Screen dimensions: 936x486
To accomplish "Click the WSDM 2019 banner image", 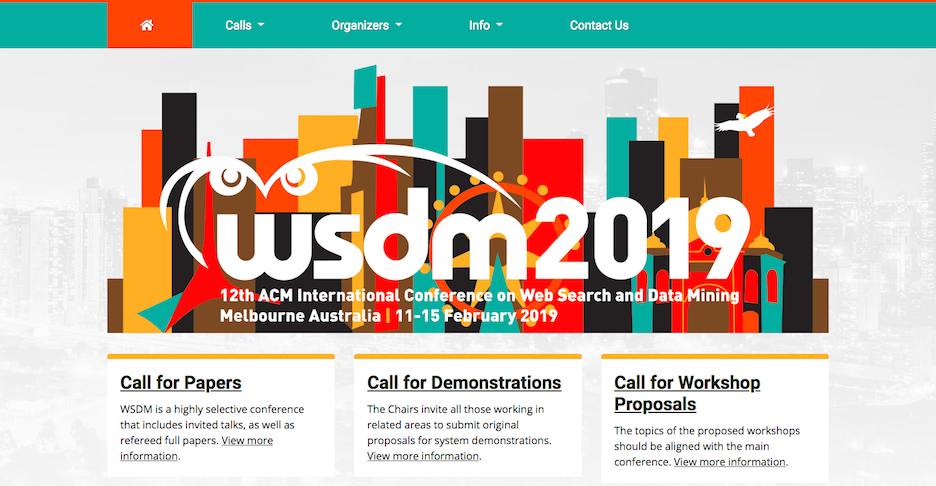I will [468, 199].
